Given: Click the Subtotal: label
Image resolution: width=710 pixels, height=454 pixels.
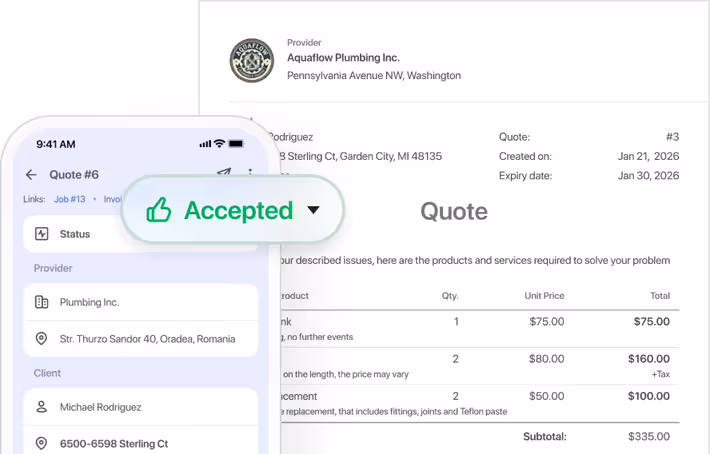Looking at the screenshot, I should (545, 437).
